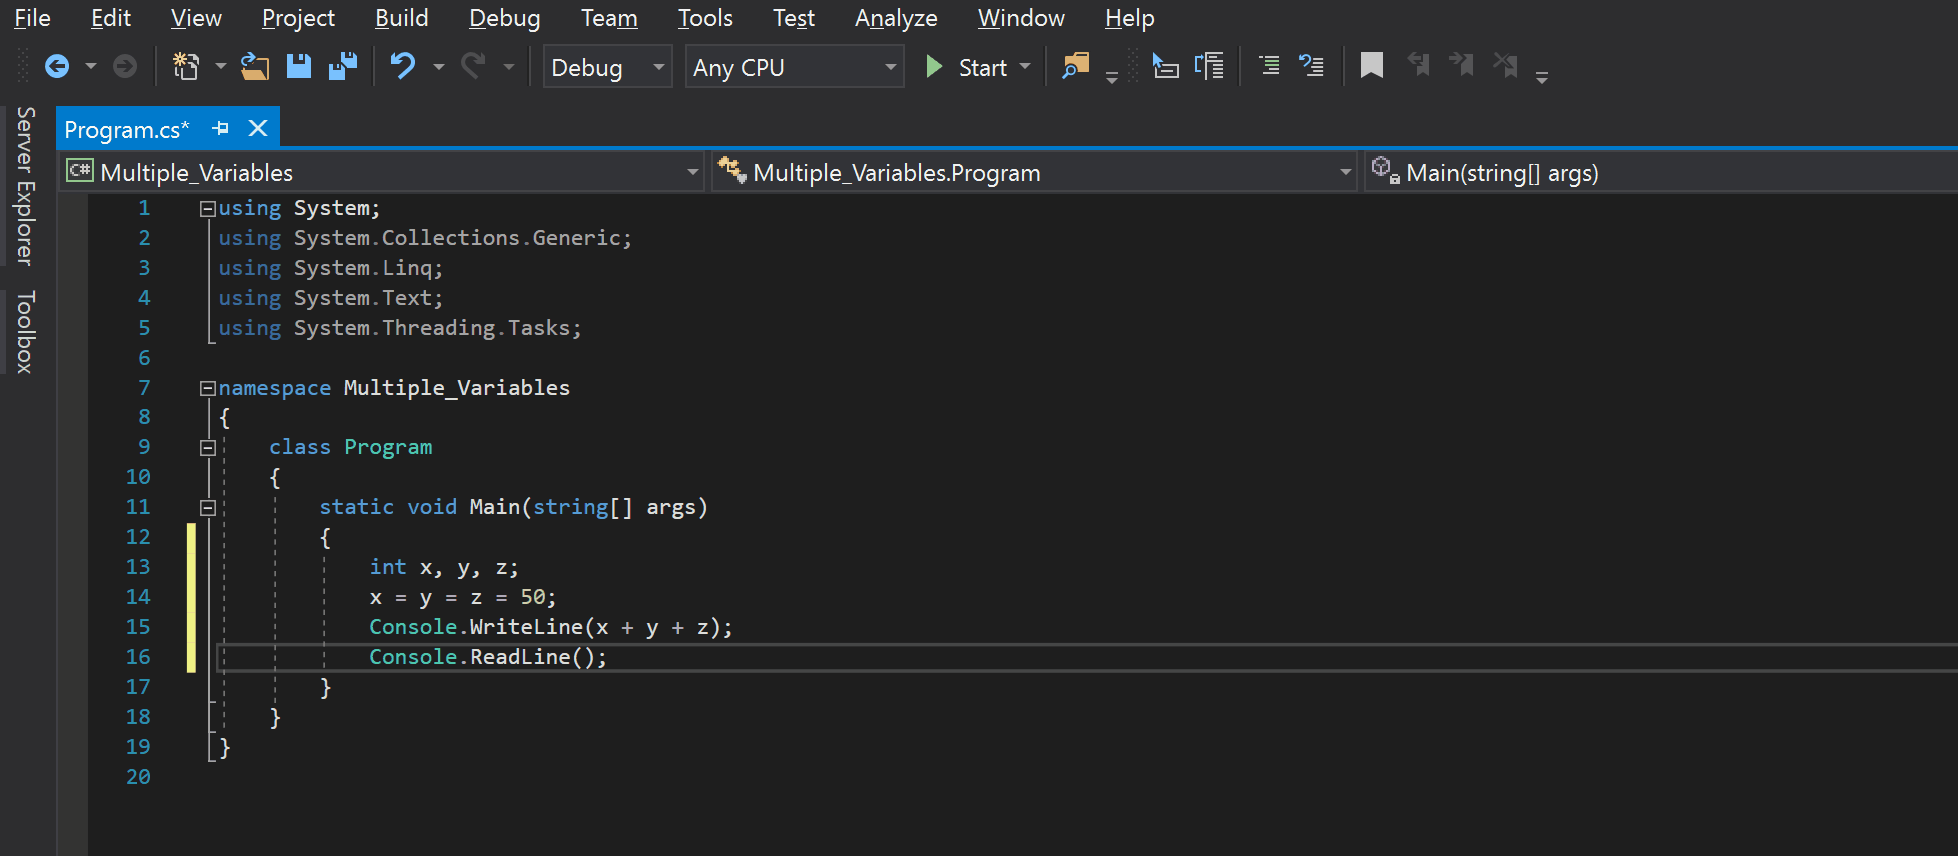Open the Project menu
The height and width of the screenshot is (856, 1958).
click(298, 18)
